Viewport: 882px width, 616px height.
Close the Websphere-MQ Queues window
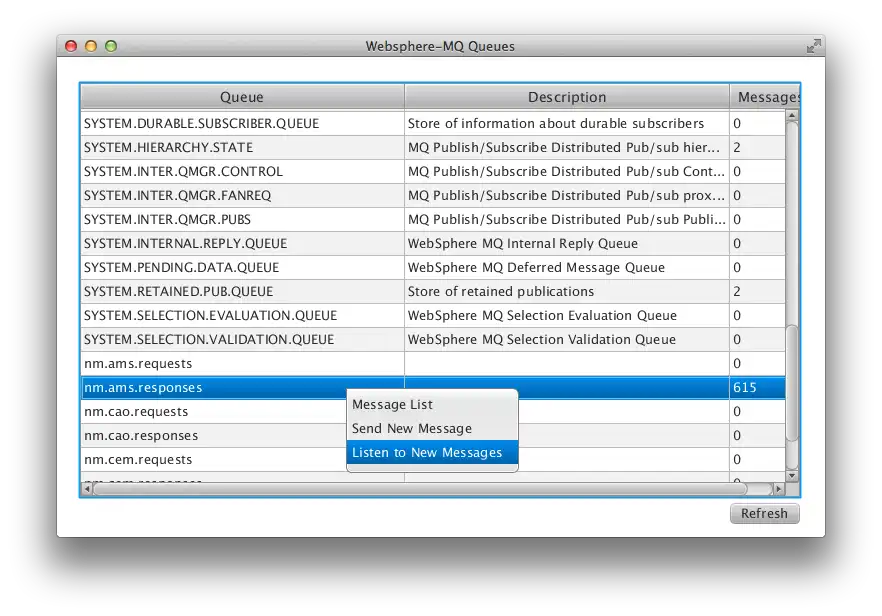[71, 46]
